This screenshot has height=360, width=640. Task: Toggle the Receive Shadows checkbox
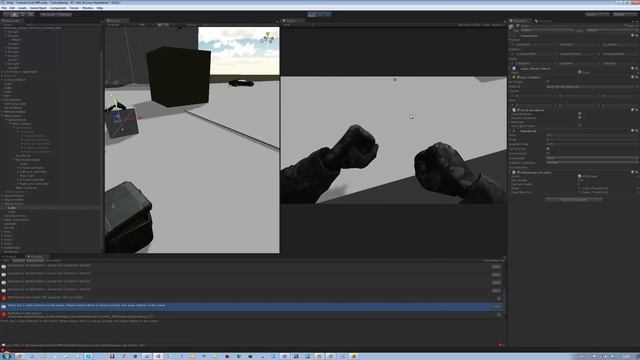click(580, 118)
